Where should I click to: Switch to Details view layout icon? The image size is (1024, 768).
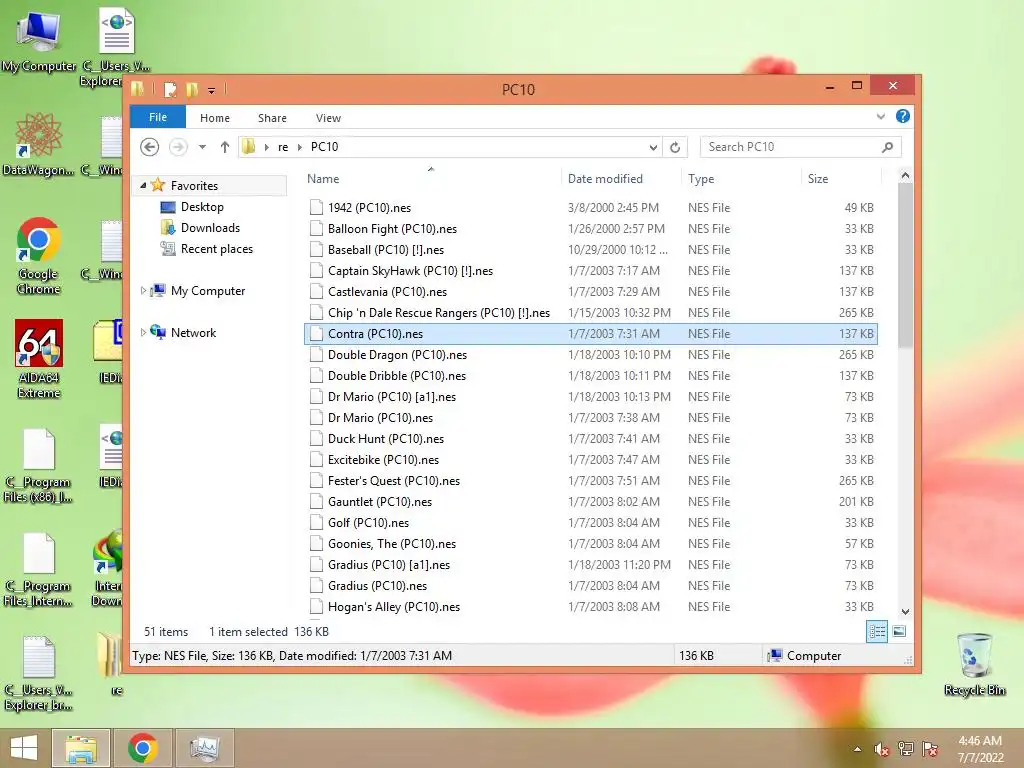tap(876, 632)
